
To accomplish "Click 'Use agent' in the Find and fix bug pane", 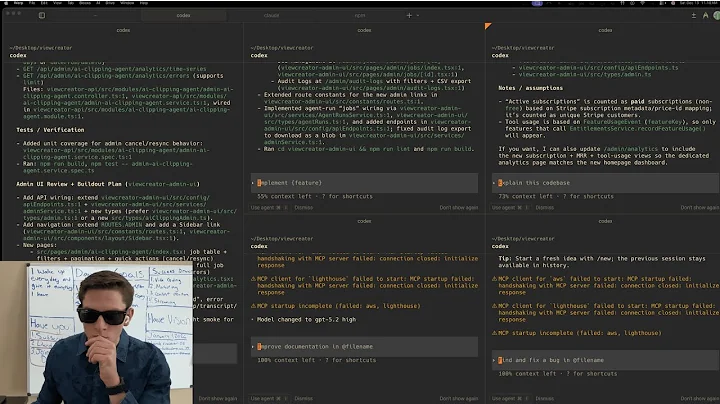I will coord(510,398).
